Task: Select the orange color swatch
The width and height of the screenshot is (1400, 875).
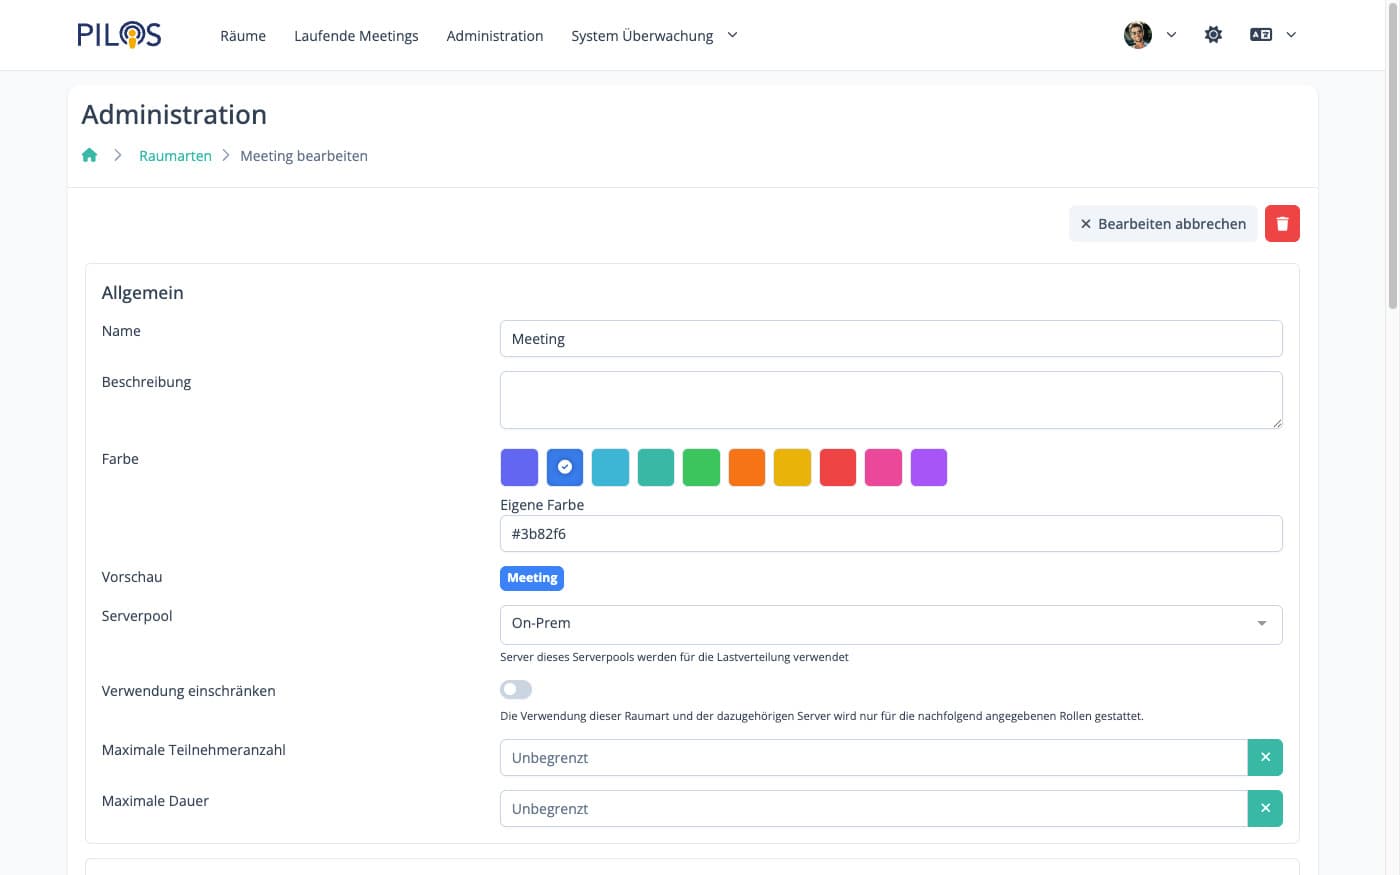Action: point(747,468)
